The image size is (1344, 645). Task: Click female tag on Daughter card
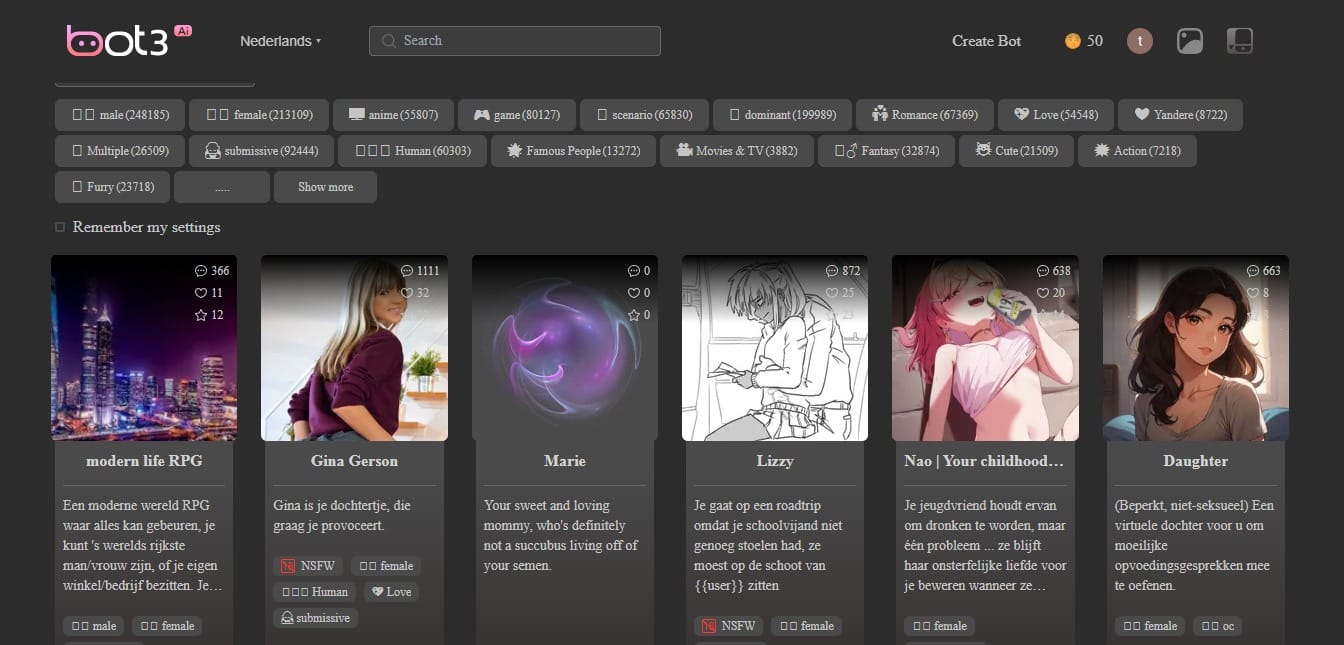coord(1150,626)
